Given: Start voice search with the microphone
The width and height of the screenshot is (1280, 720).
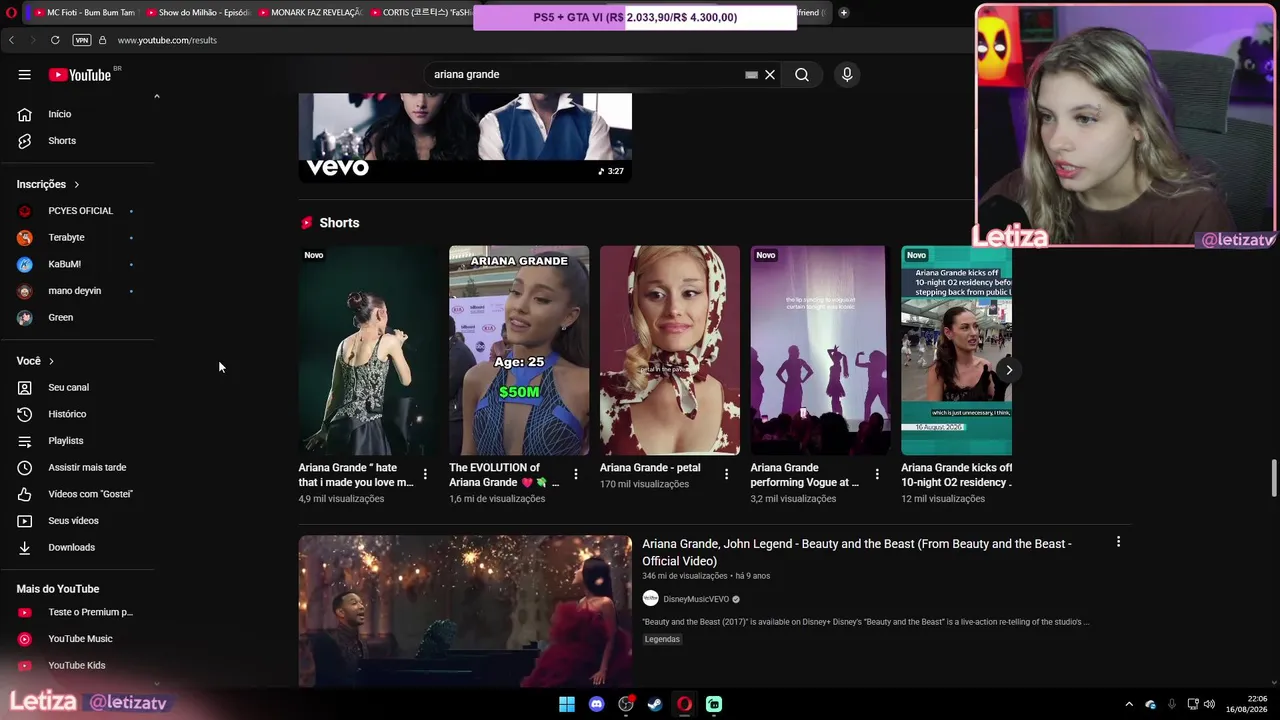Looking at the screenshot, I should [847, 74].
